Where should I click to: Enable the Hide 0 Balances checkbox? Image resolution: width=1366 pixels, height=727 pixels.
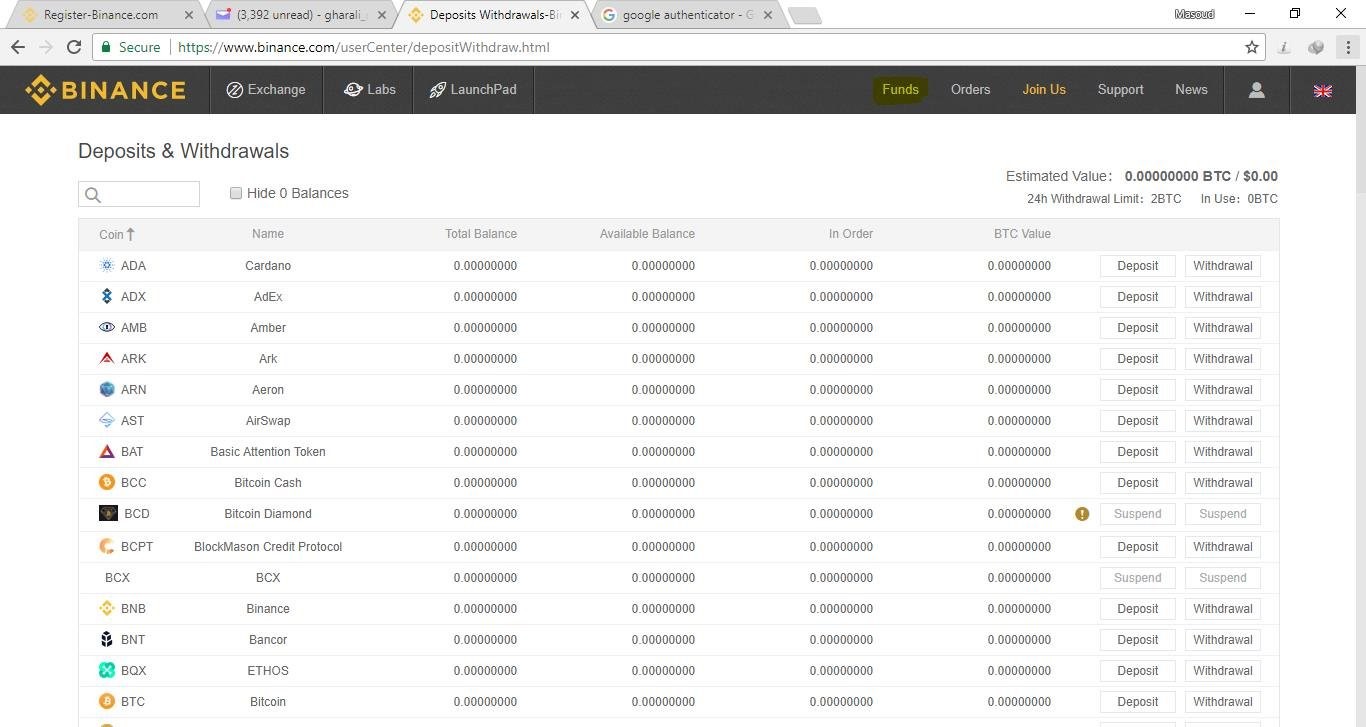(236, 193)
